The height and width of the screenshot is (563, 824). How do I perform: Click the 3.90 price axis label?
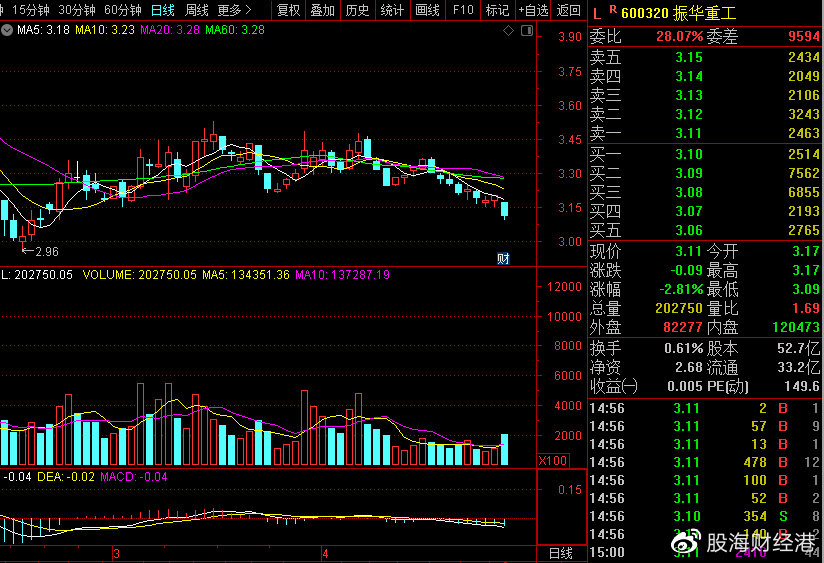tap(570, 37)
